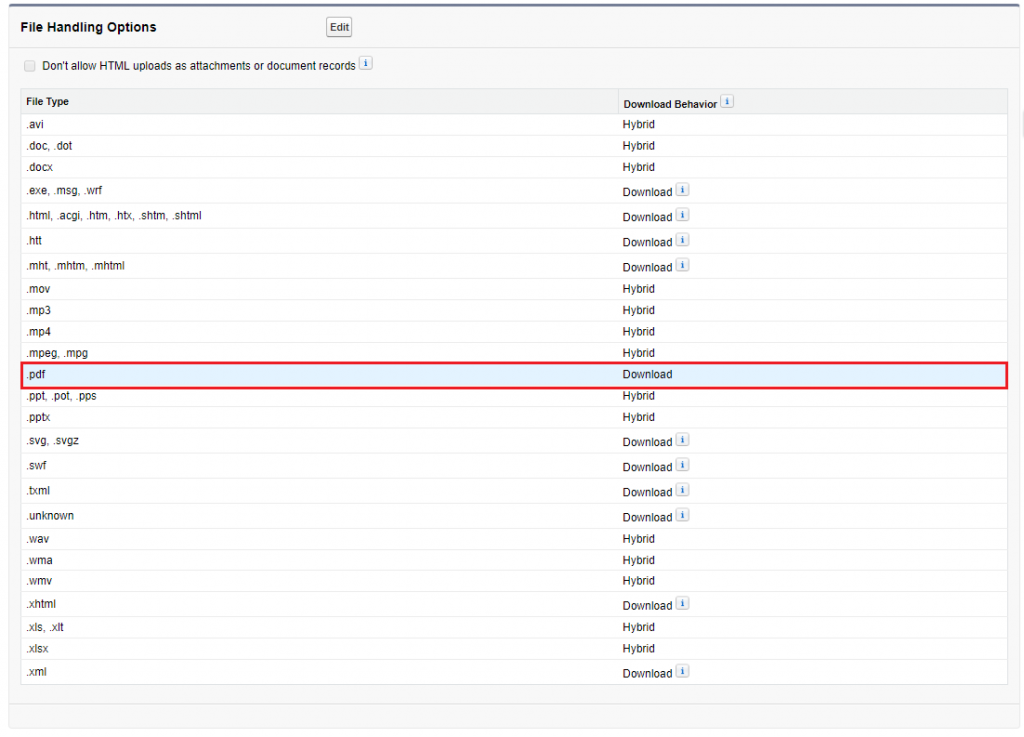Click info icon next to Download Behavior header
This screenshot has width=1024, height=737.
(x=727, y=102)
